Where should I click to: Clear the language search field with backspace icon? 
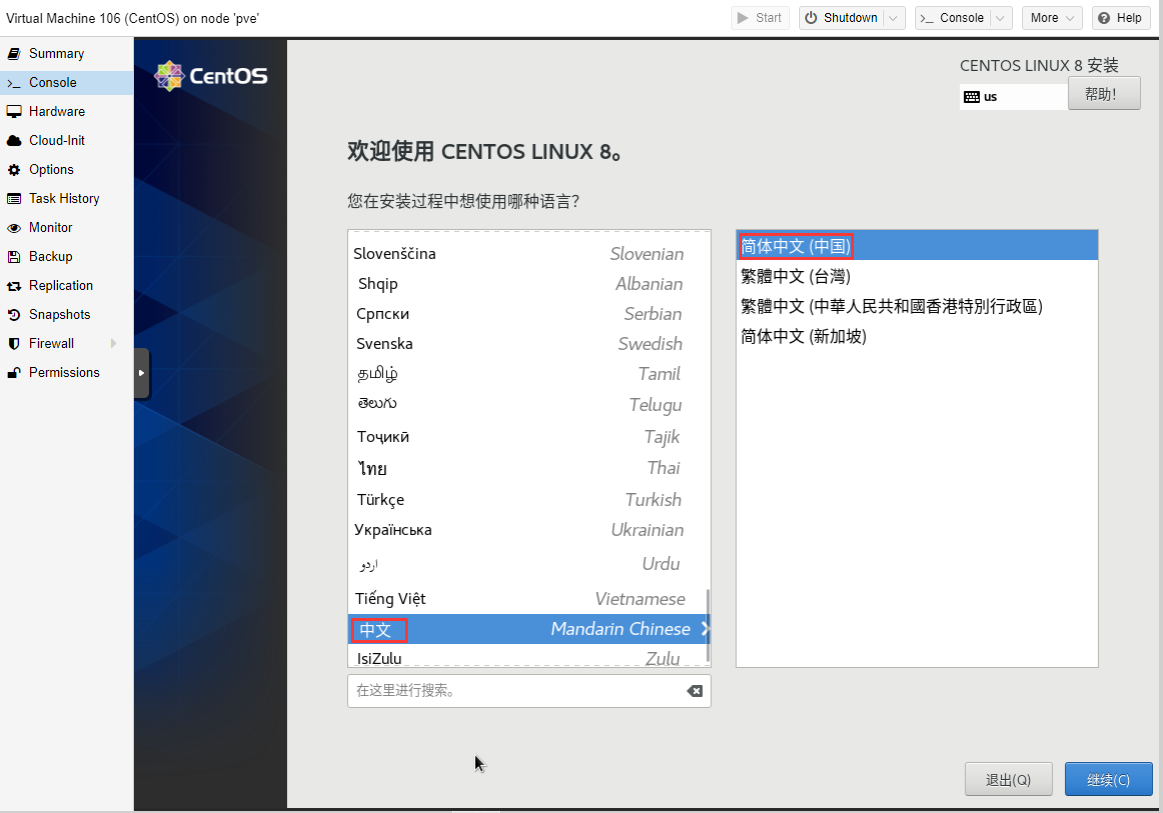tap(694, 691)
